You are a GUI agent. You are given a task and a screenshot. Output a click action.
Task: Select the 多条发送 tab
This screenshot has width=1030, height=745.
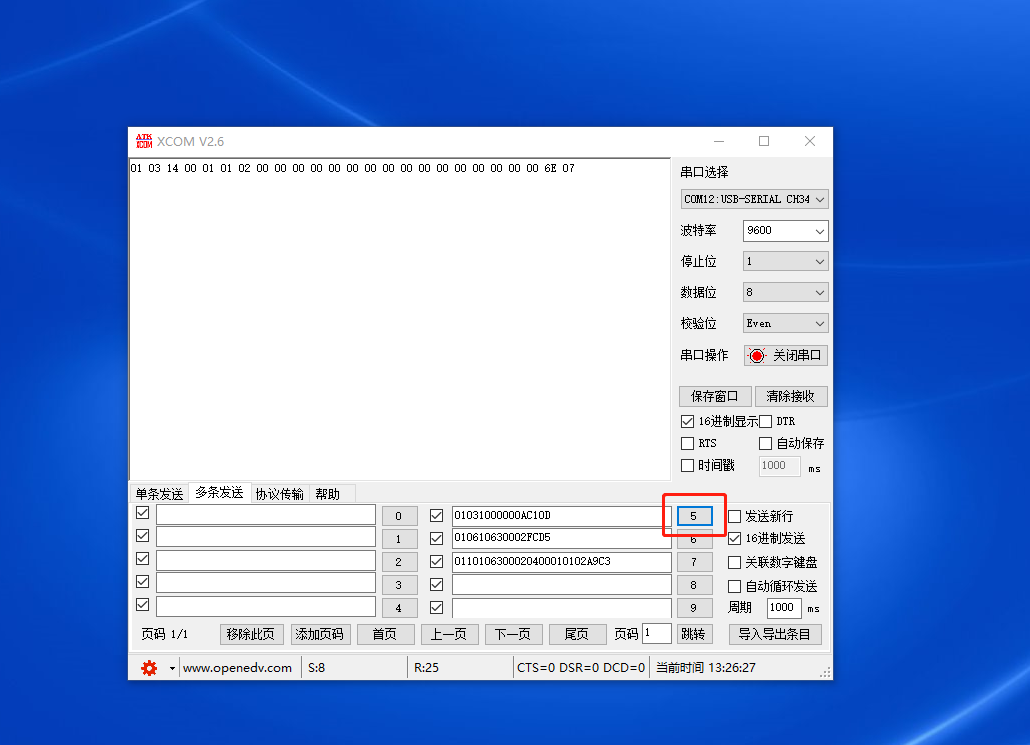[219, 493]
